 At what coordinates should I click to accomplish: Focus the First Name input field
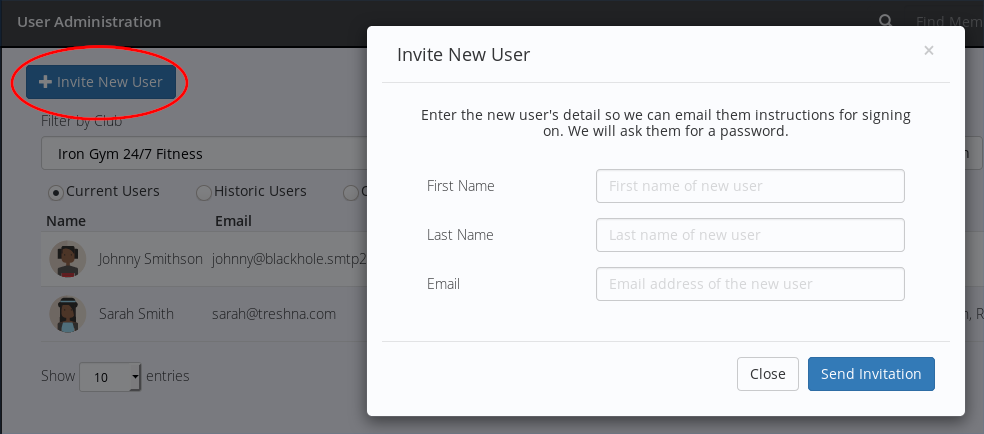[750, 186]
